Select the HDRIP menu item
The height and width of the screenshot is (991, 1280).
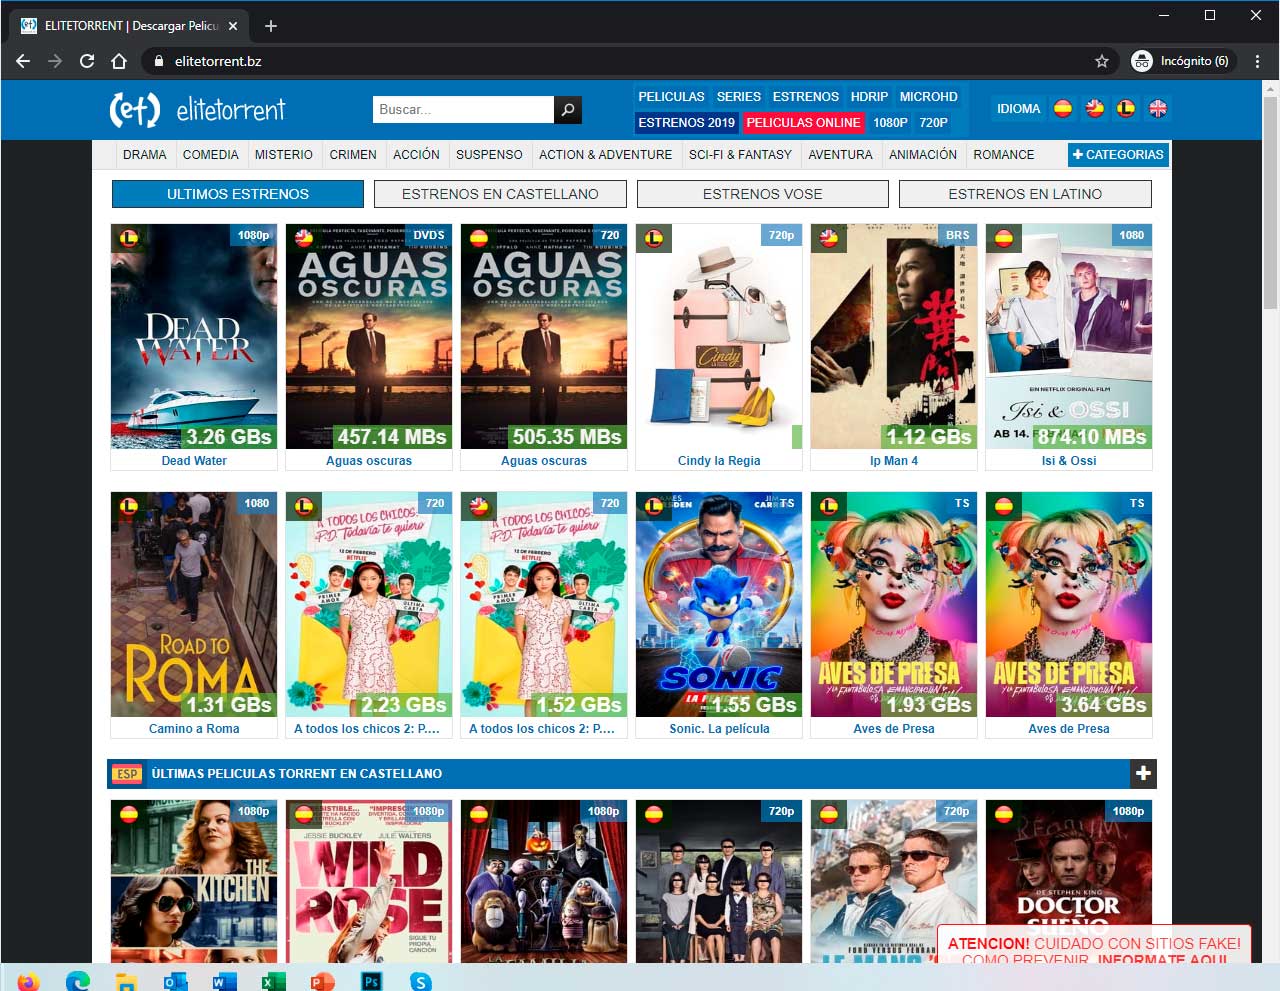point(869,97)
